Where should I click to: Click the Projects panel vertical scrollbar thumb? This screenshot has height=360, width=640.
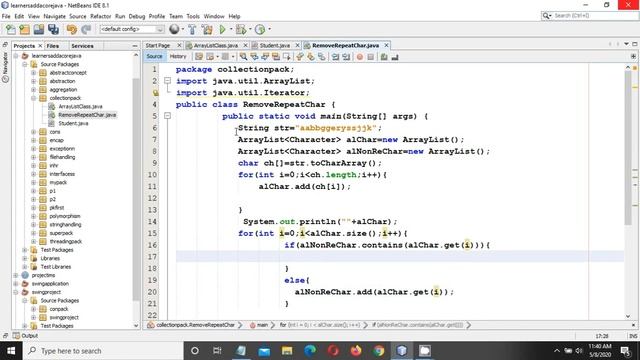[136, 189]
